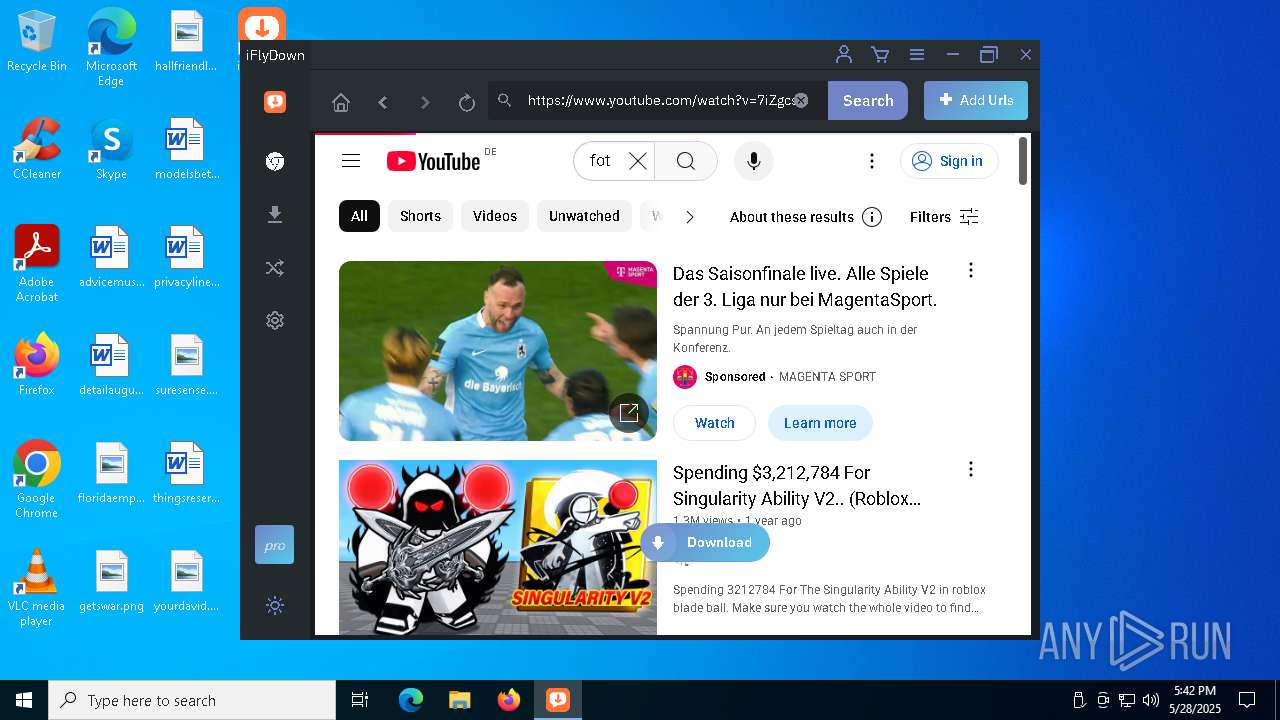The width and height of the screenshot is (1280, 720).
Task: Select the Videos filter chip
Action: pos(495,216)
